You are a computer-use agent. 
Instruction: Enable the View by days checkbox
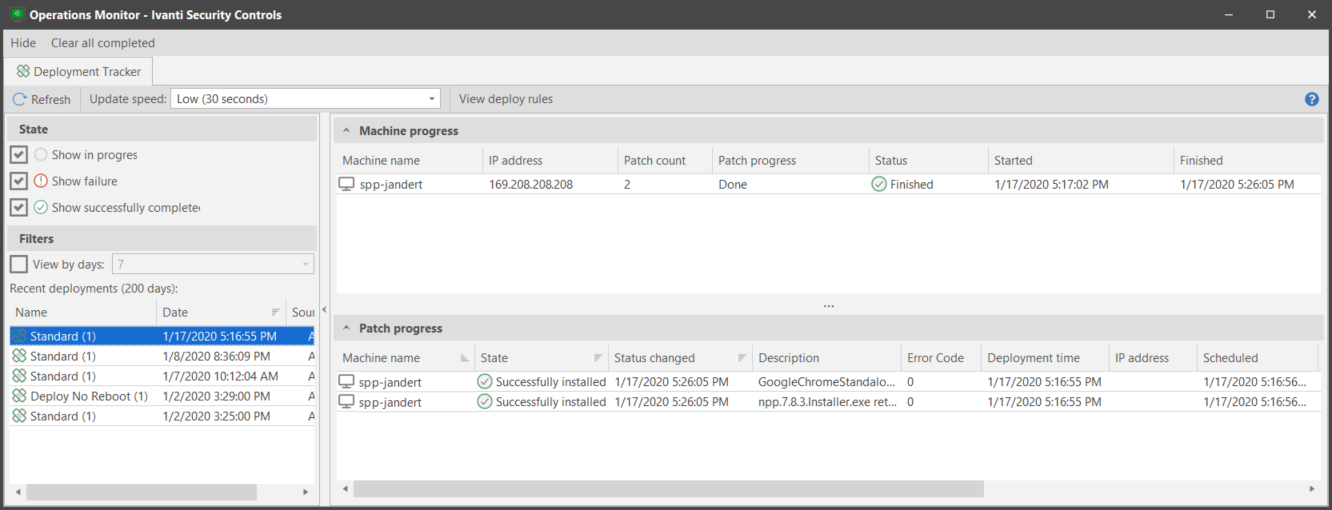coord(19,264)
